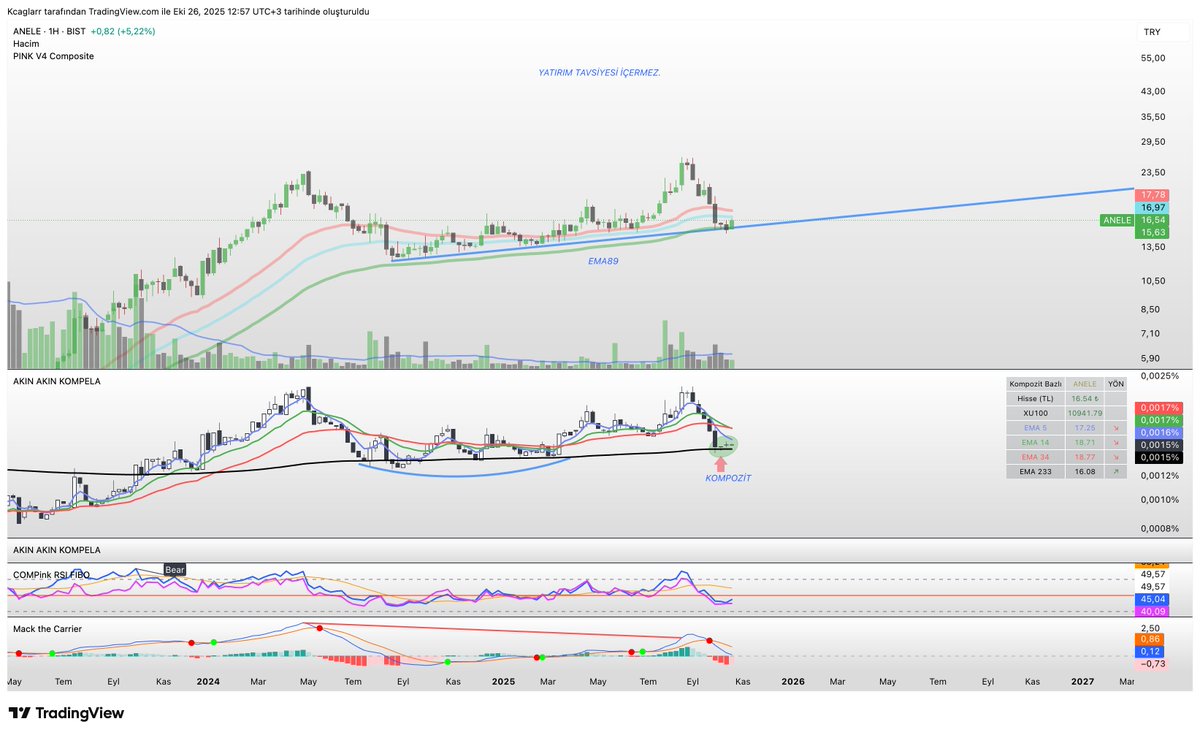The image size is (1200, 735).
Task: Click the 18.71 table value
Action: [1083, 442]
